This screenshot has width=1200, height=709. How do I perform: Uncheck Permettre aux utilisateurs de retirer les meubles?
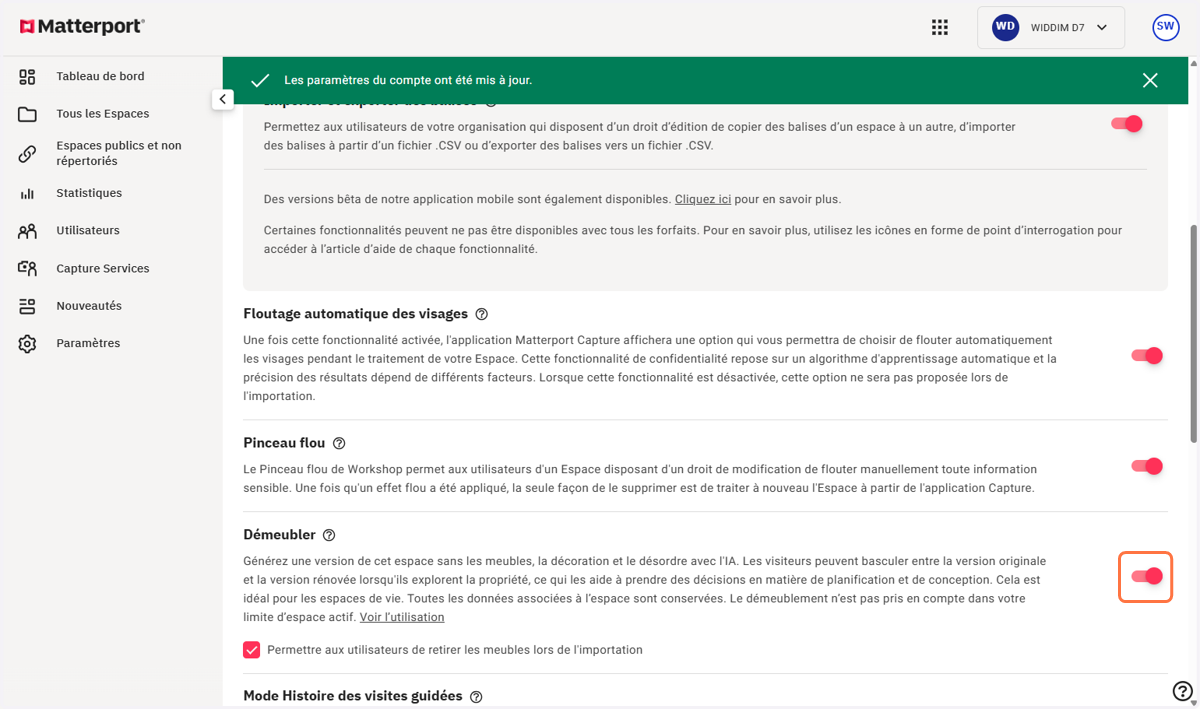click(251, 650)
